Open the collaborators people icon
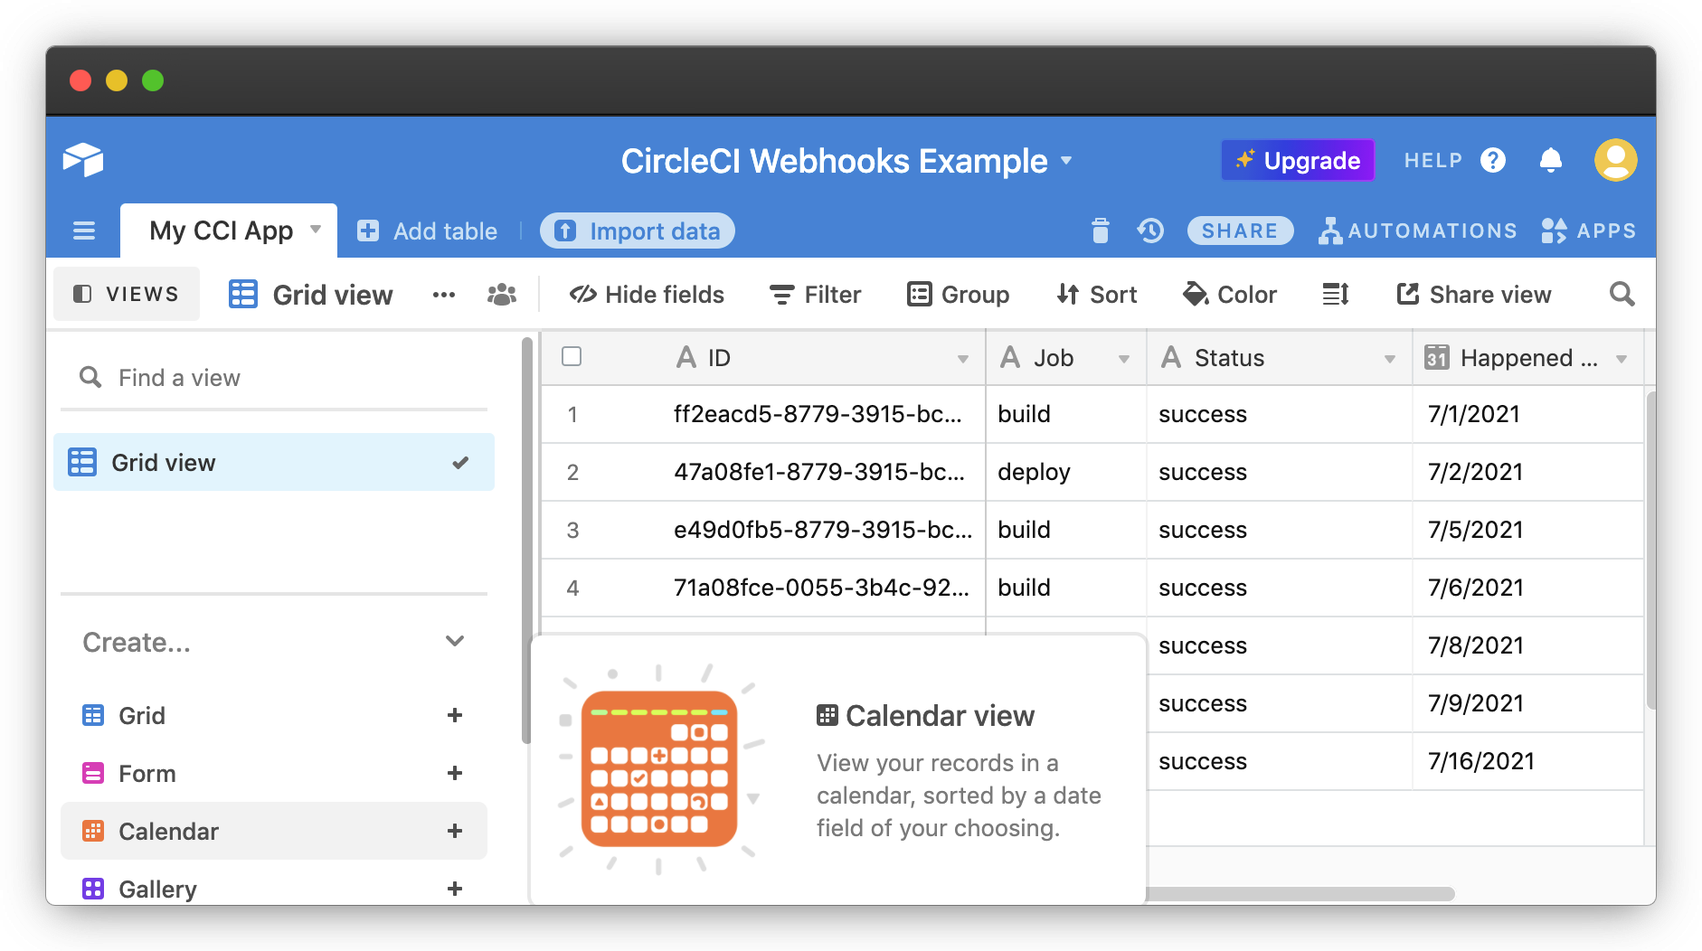The image size is (1702, 951). tap(502, 295)
